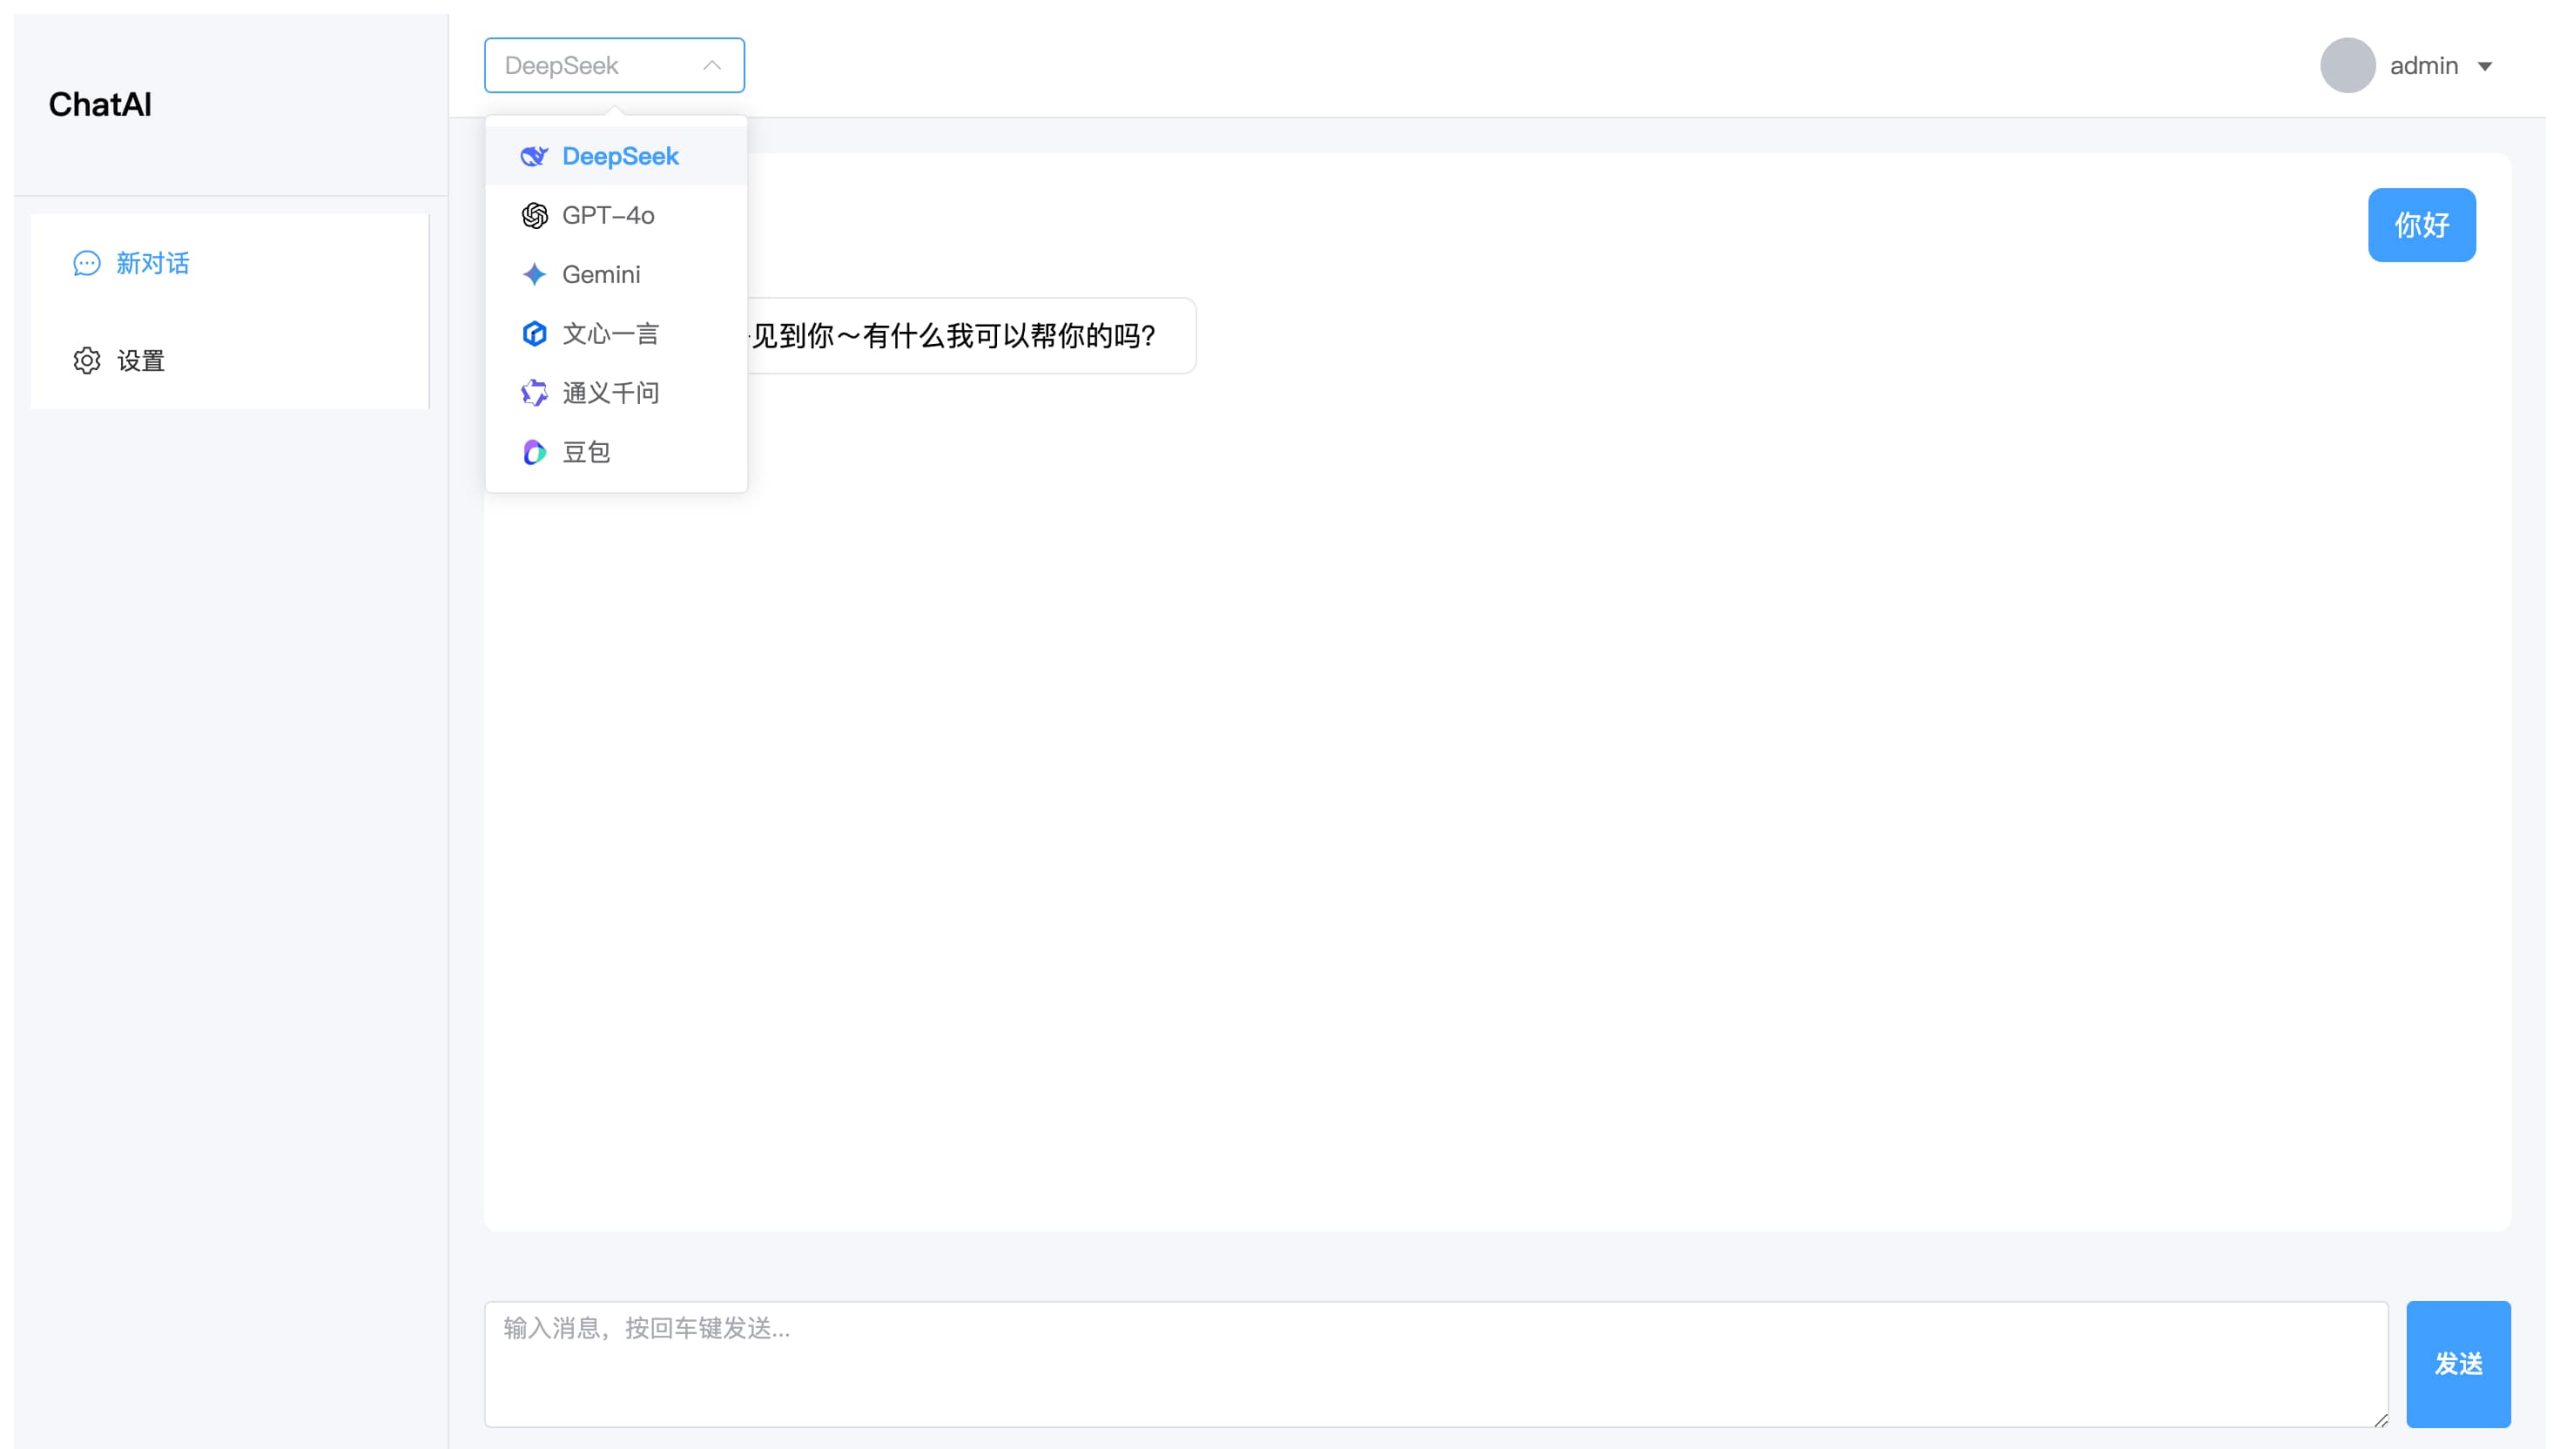The height and width of the screenshot is (1449, 2560).
Task: Open 设置 in the sidebar
Action: 230,361
